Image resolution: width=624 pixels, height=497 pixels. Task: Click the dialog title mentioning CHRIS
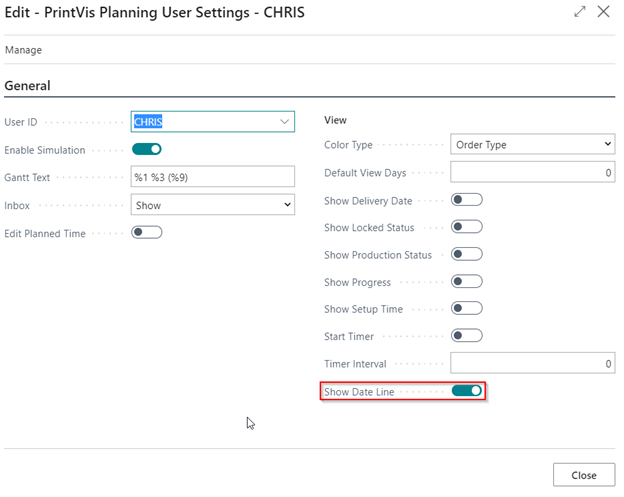tap(154, 12)
